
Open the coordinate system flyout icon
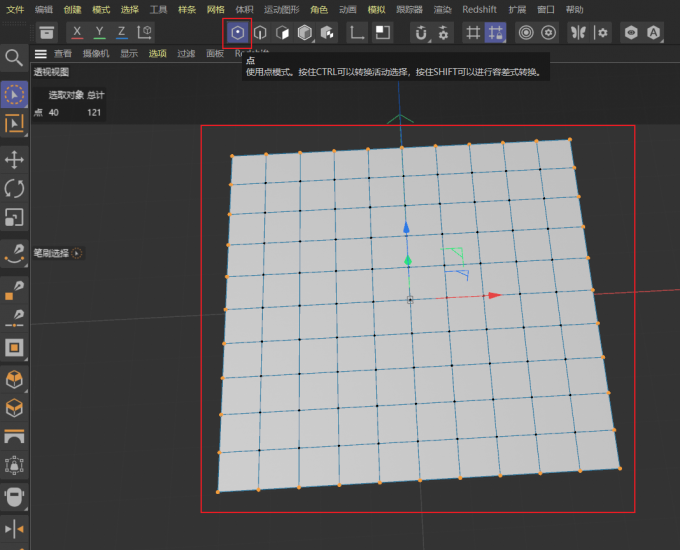point(144,33)
